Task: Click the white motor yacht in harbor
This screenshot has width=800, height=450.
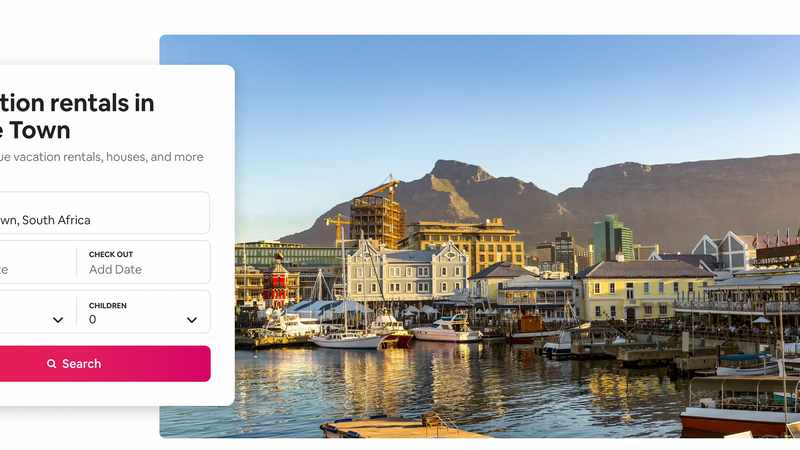Action: pyautogui.click(x=446, y=330)
